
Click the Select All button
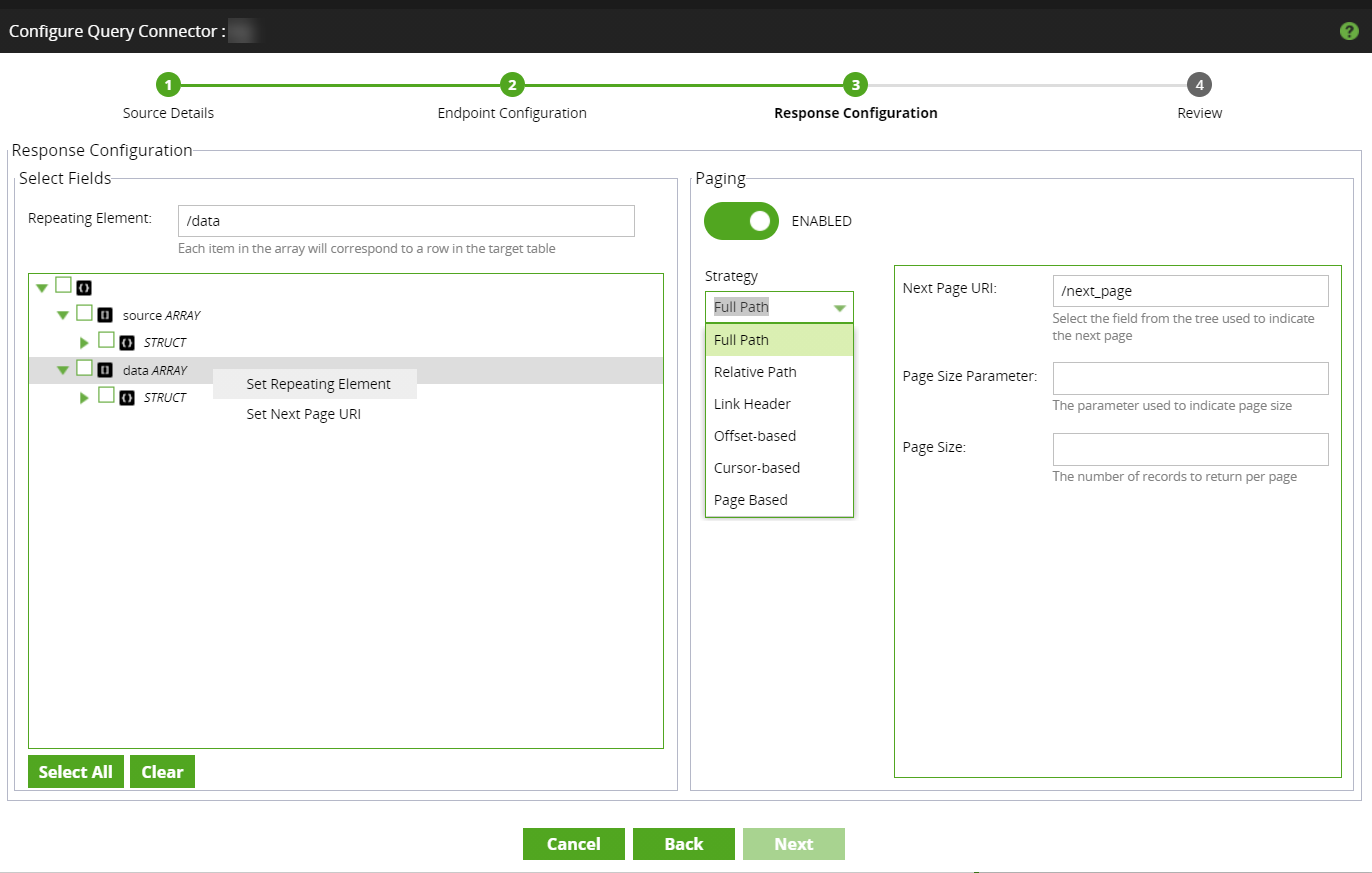pos(76,772)
